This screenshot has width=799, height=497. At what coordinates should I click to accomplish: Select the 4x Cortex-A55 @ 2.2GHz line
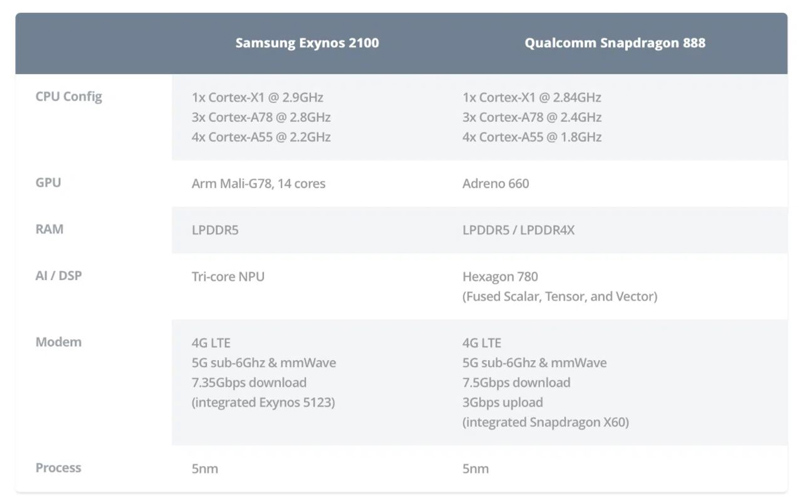tap(260, 137)
